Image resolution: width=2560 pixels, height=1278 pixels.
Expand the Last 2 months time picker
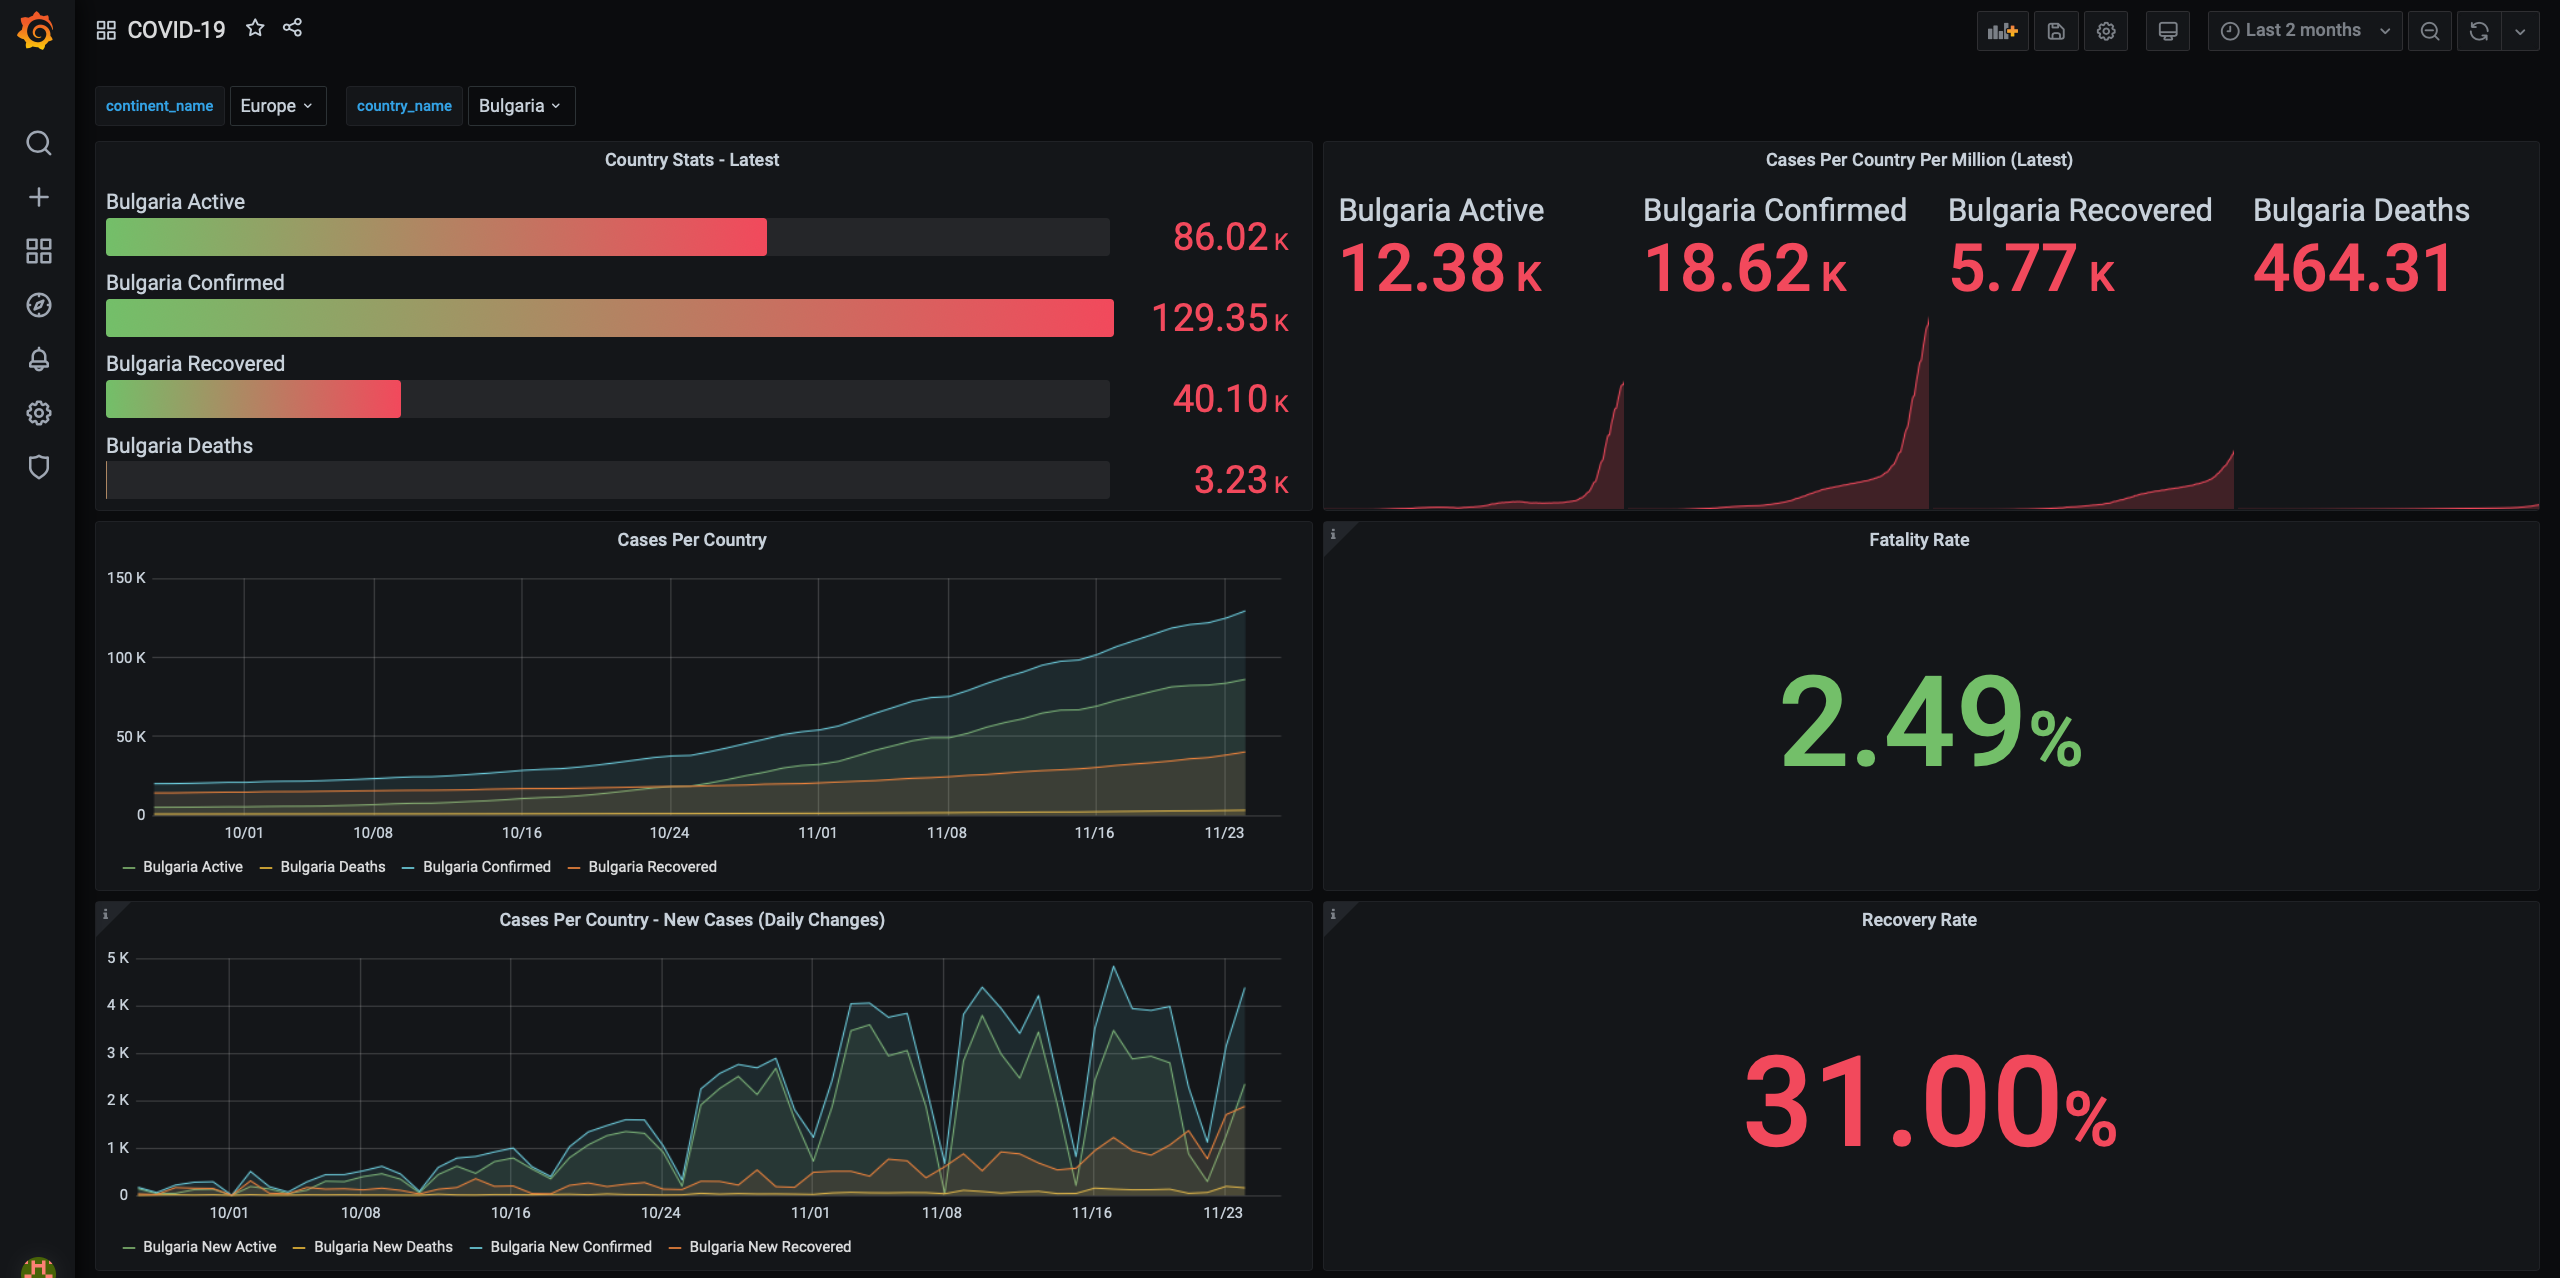click(x=2303, y=31)
